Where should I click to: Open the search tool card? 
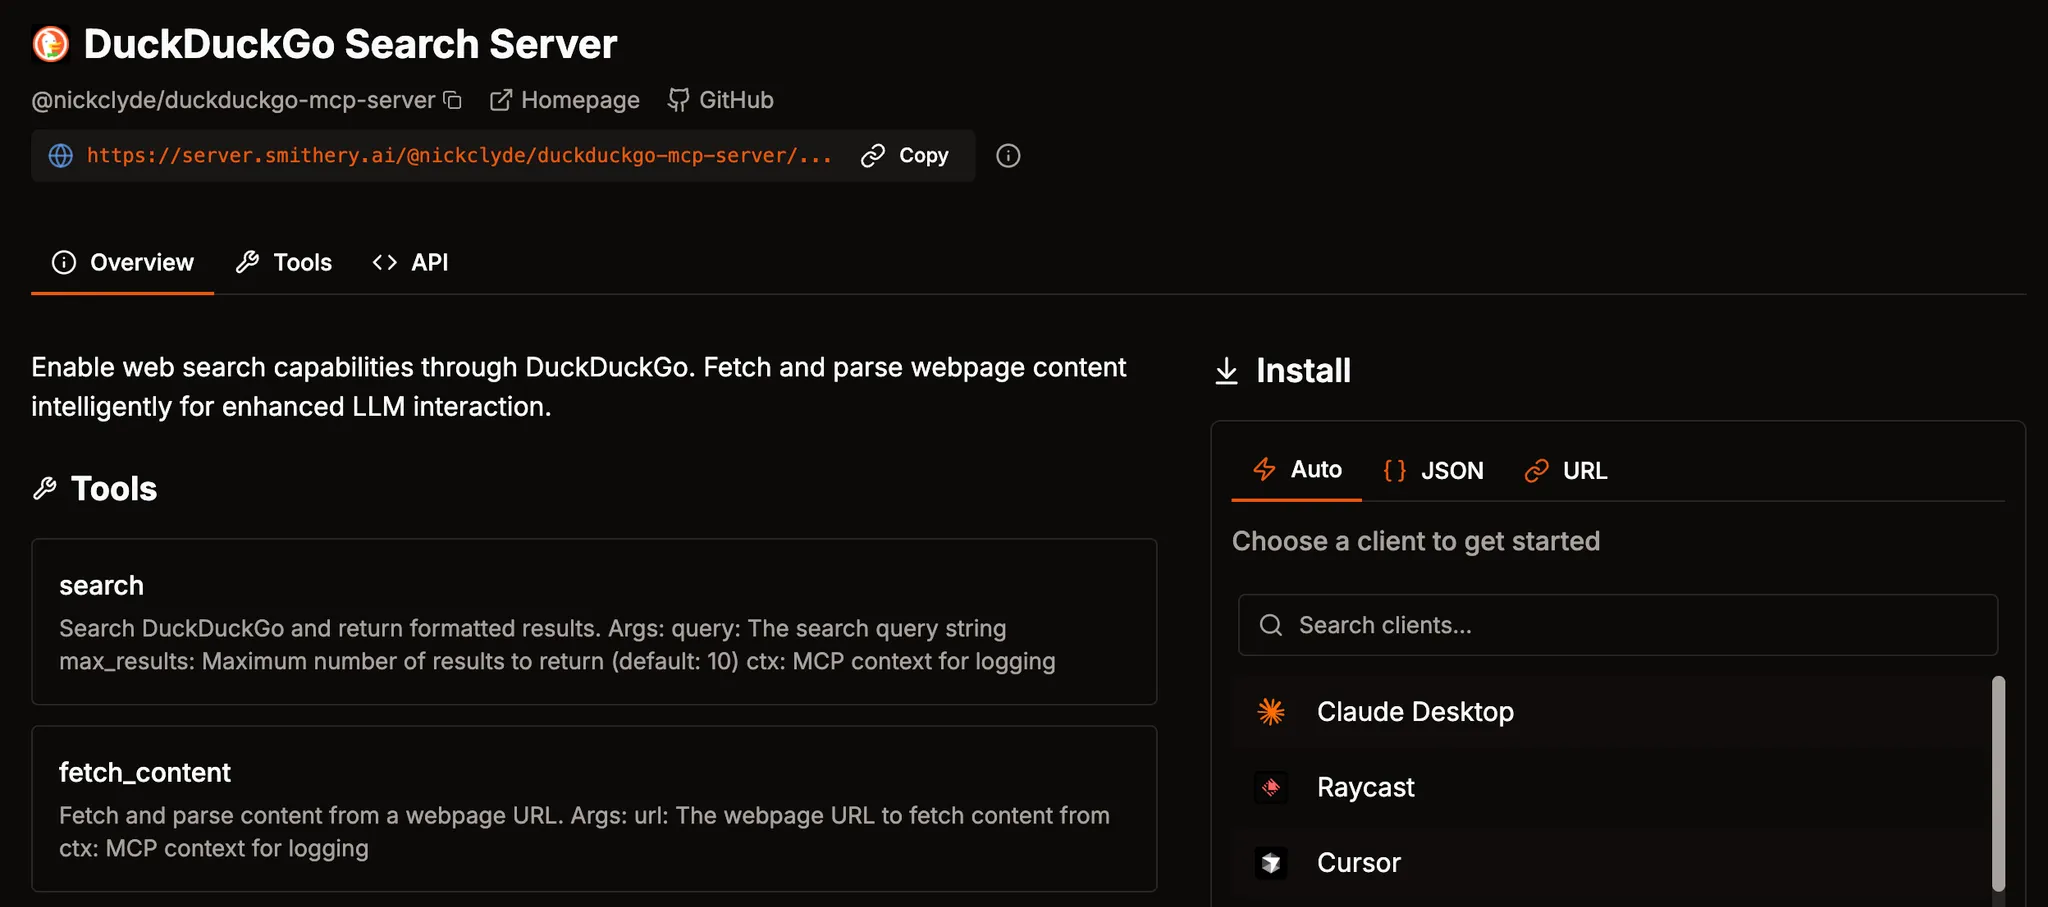594,622
